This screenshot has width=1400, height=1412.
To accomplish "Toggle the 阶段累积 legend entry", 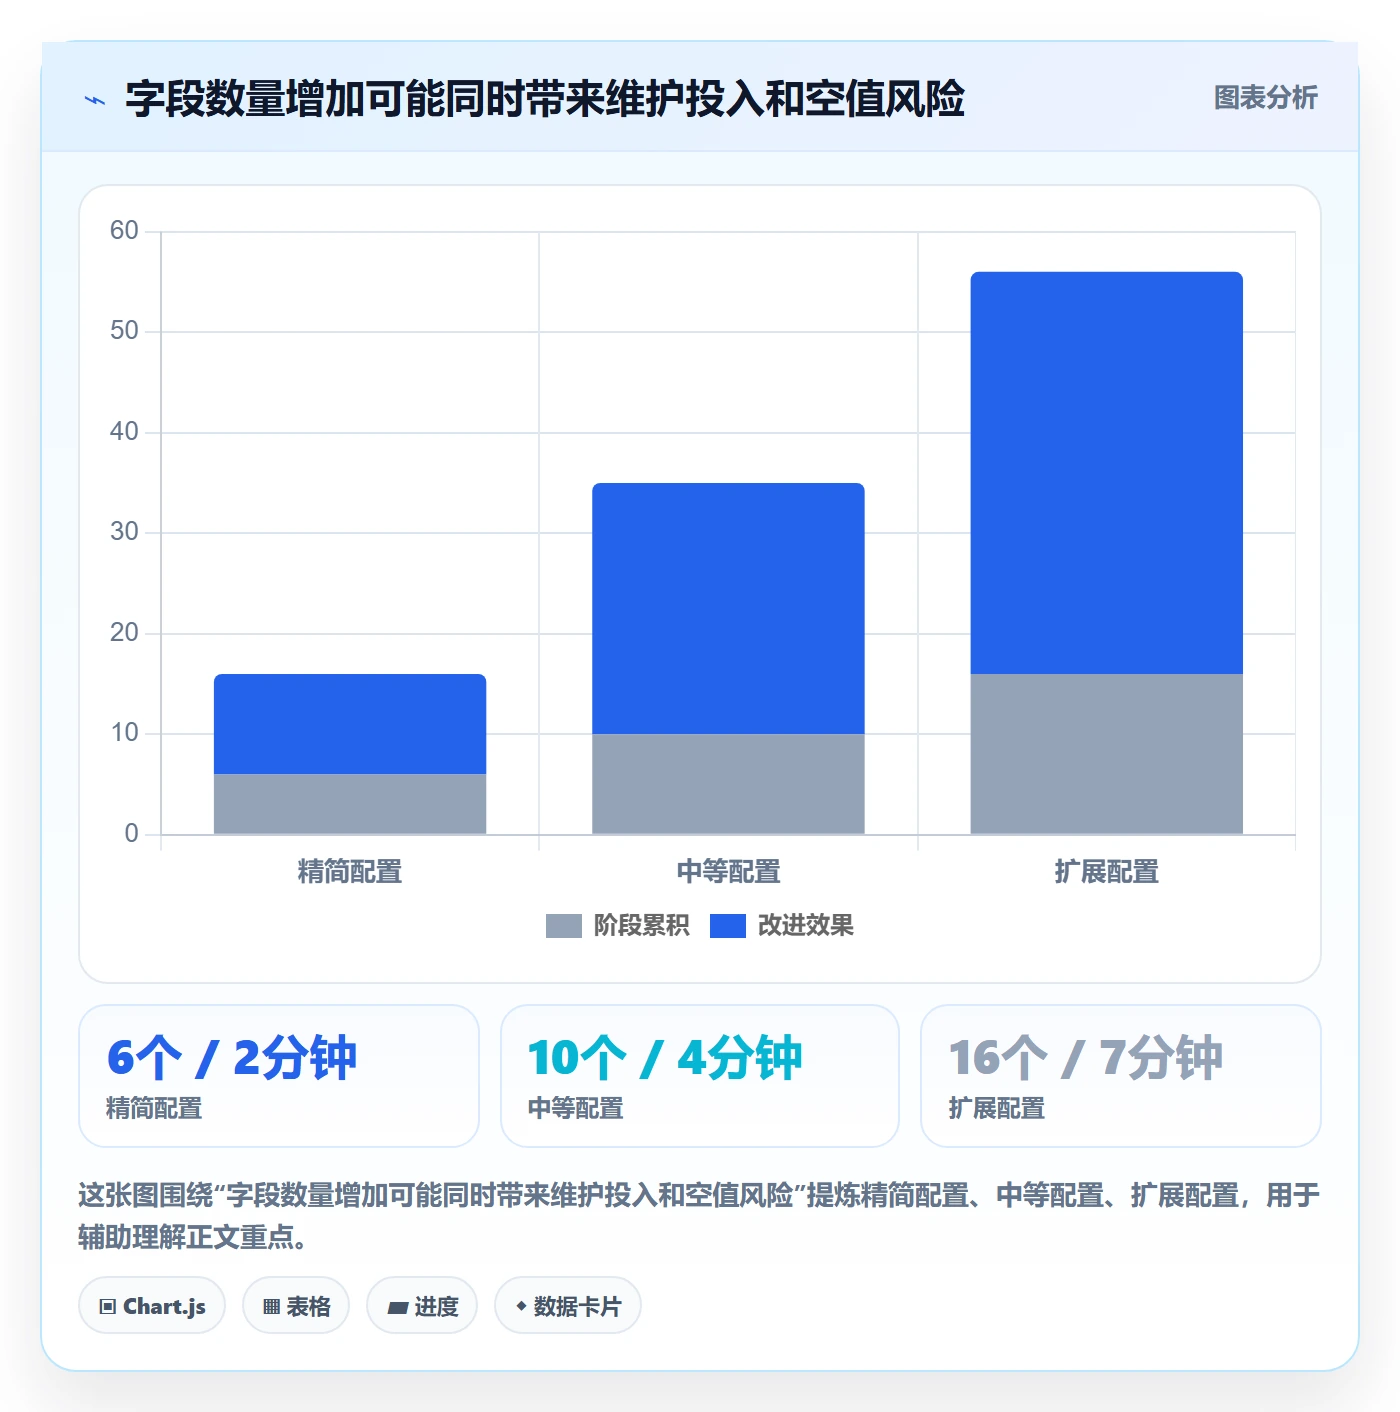I will pyautogui.click(x=617, y=926).
